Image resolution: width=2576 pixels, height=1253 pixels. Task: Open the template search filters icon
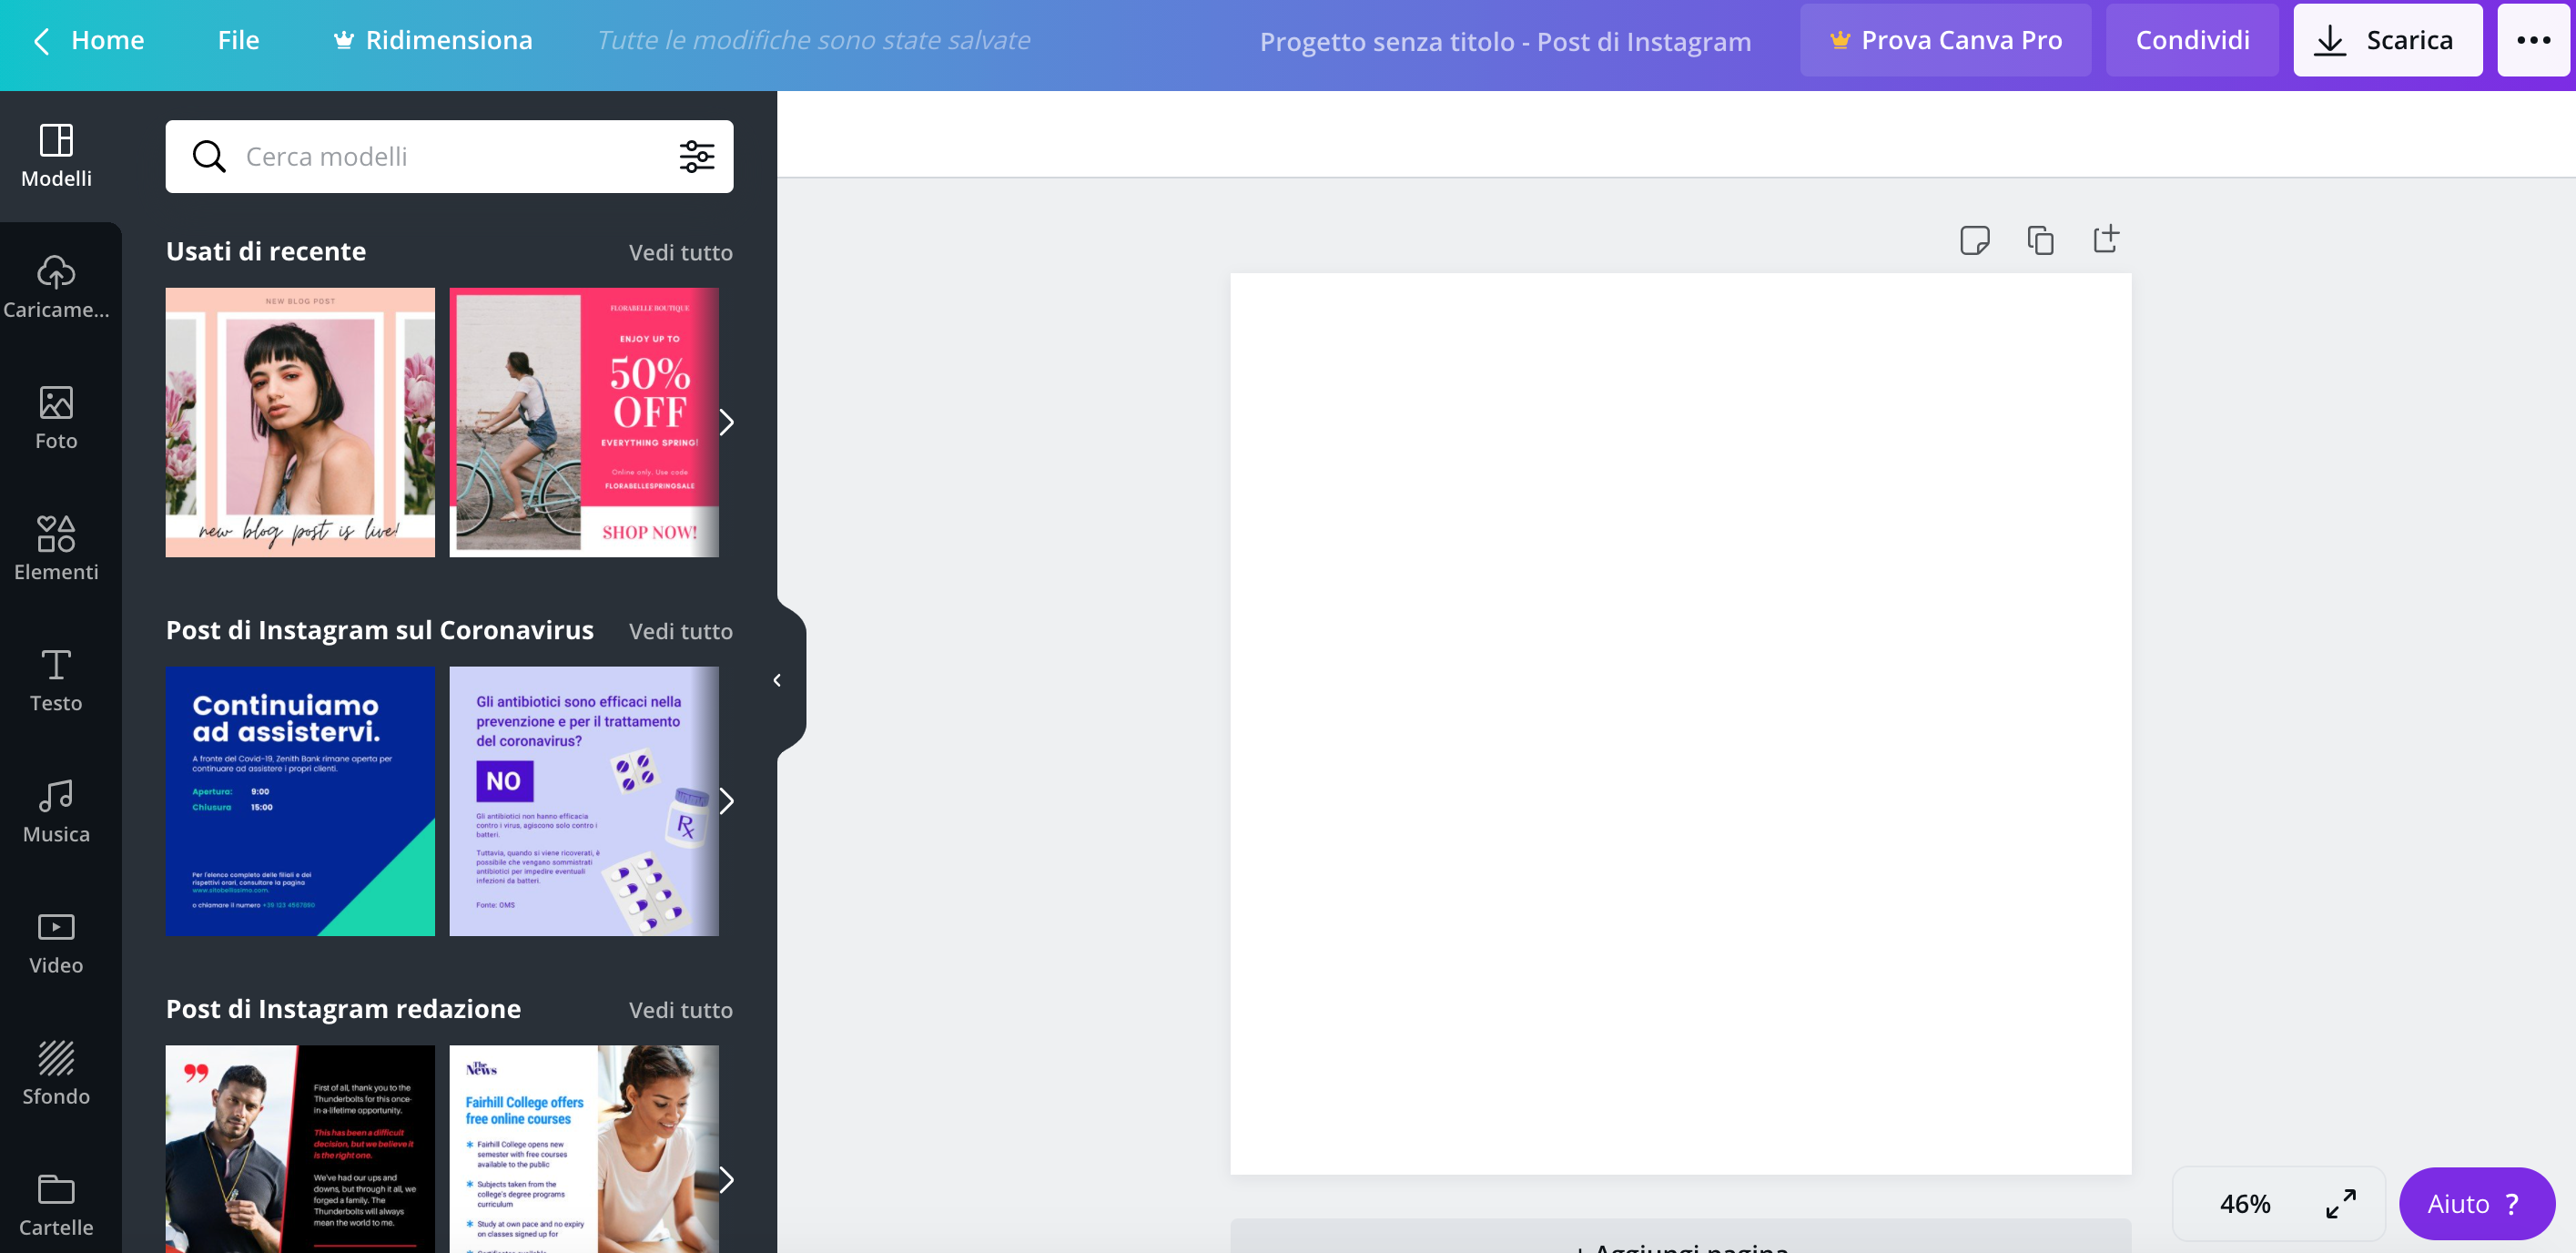click(x=697, y=156)
